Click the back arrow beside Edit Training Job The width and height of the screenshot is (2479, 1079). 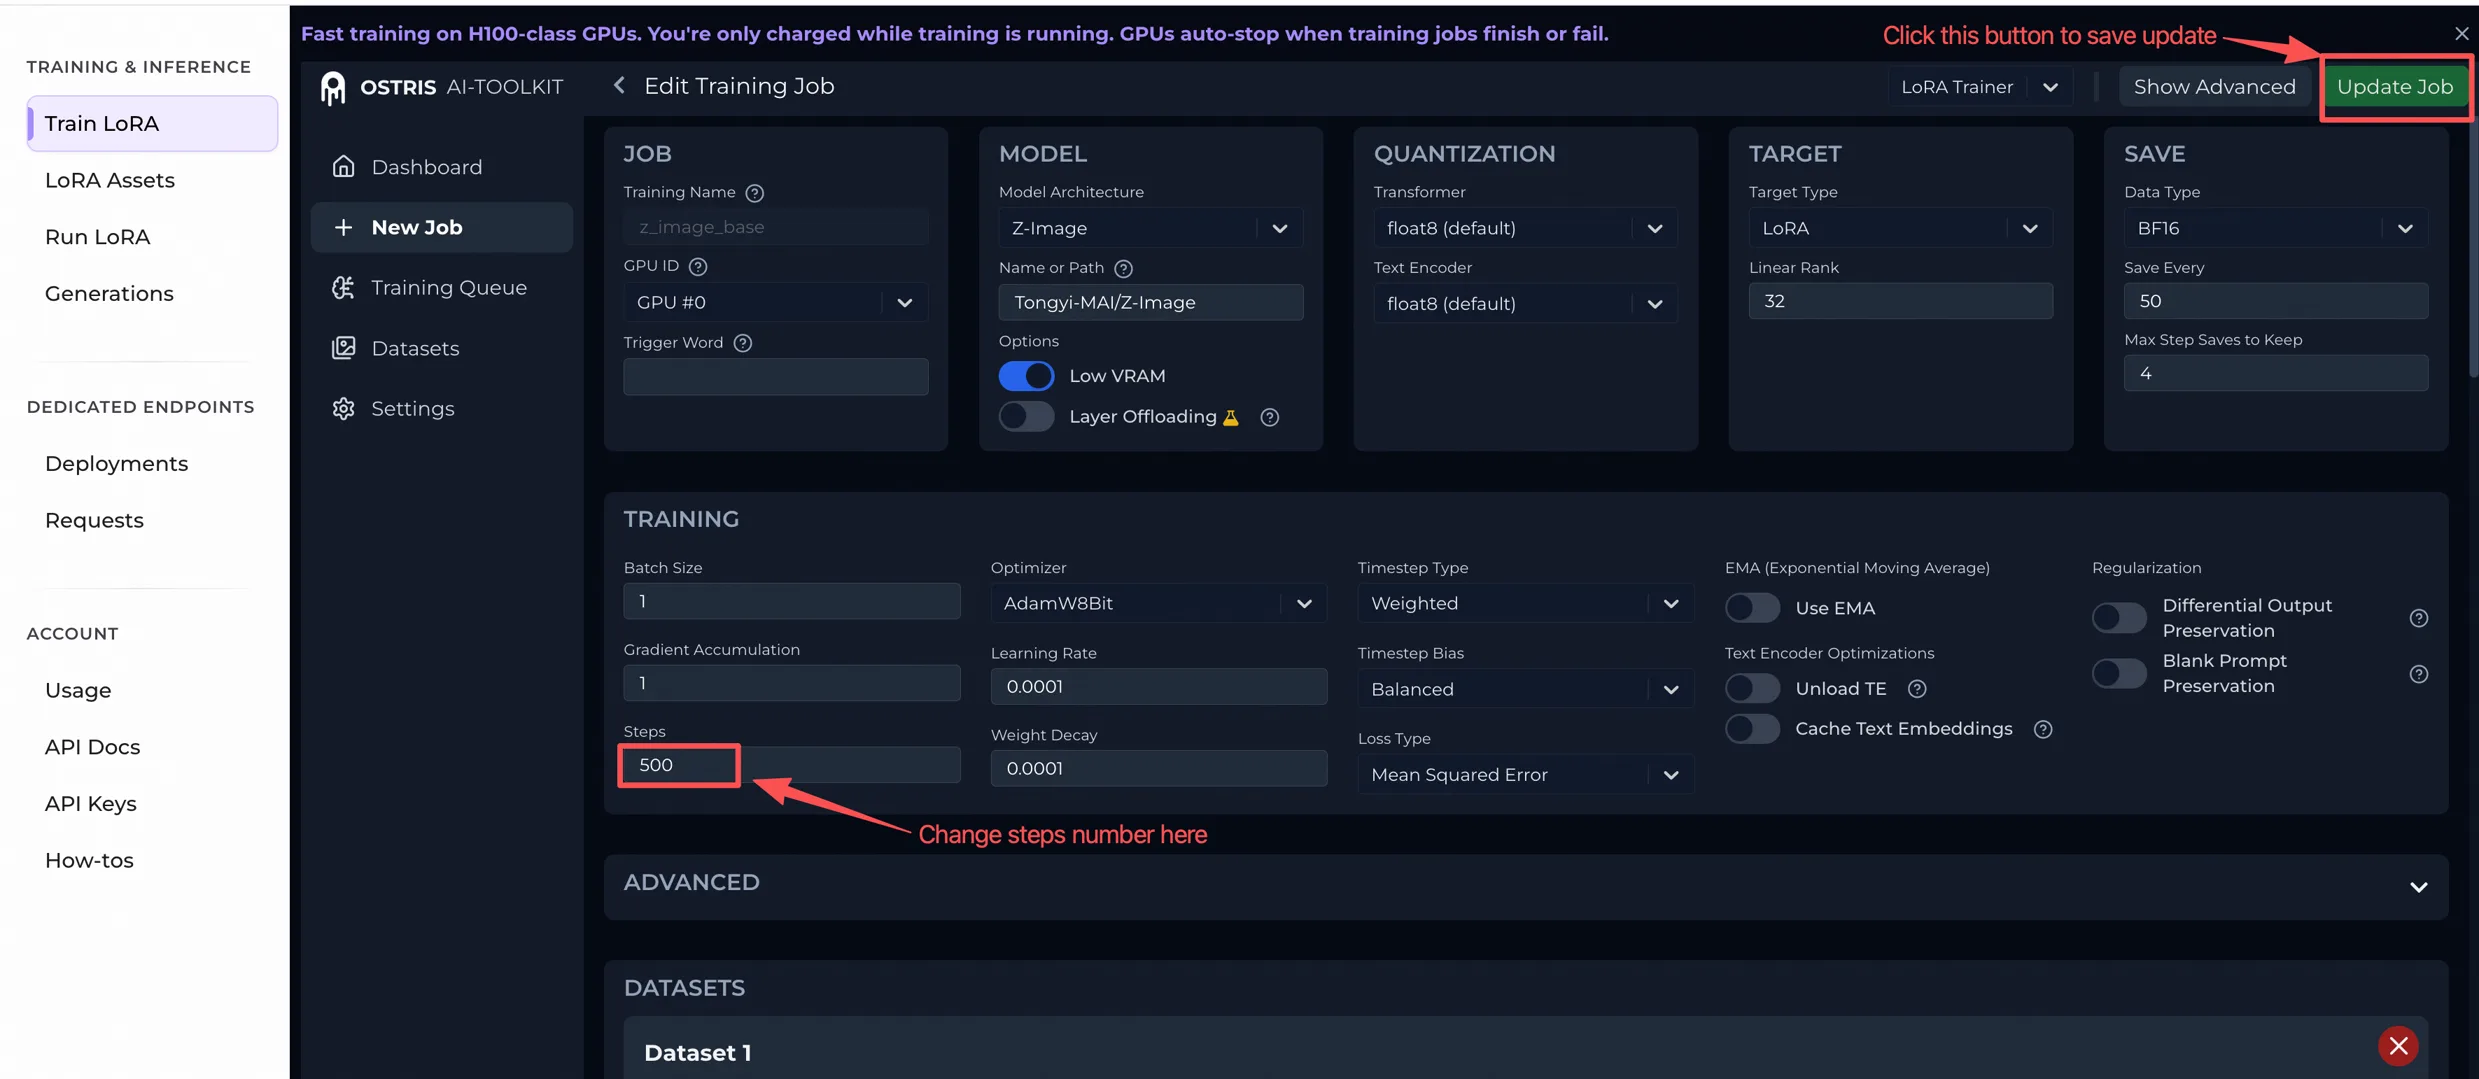(x=619, y=86)
